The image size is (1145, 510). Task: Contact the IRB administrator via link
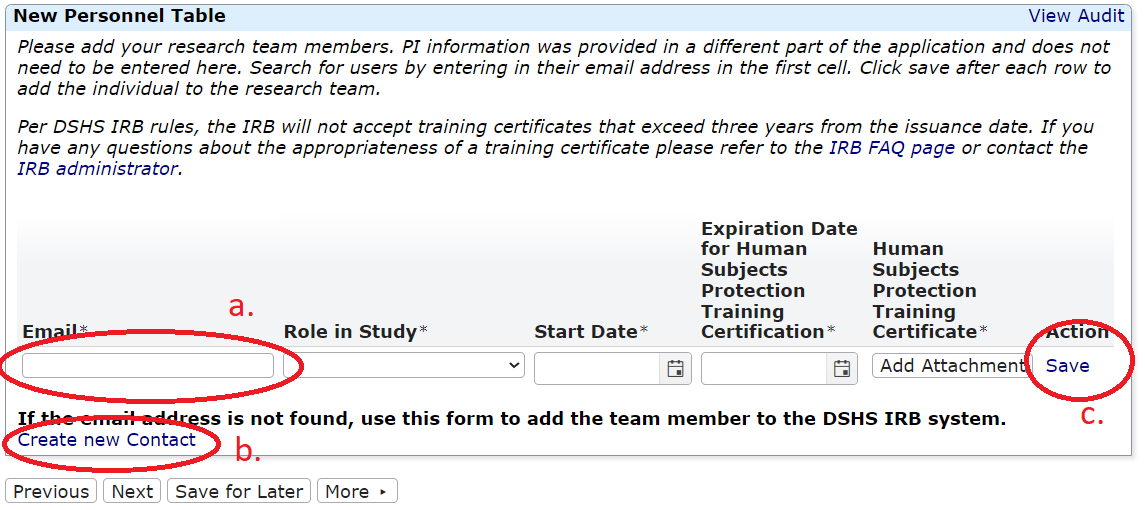pos(97,169)
